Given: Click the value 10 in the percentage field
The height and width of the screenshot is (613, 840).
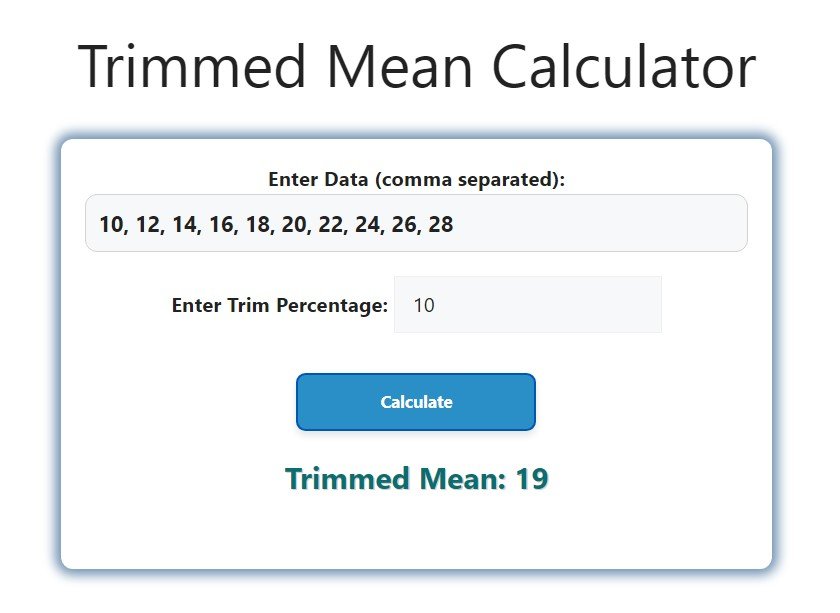Looking at the screenshot, I should pos(424,304).
